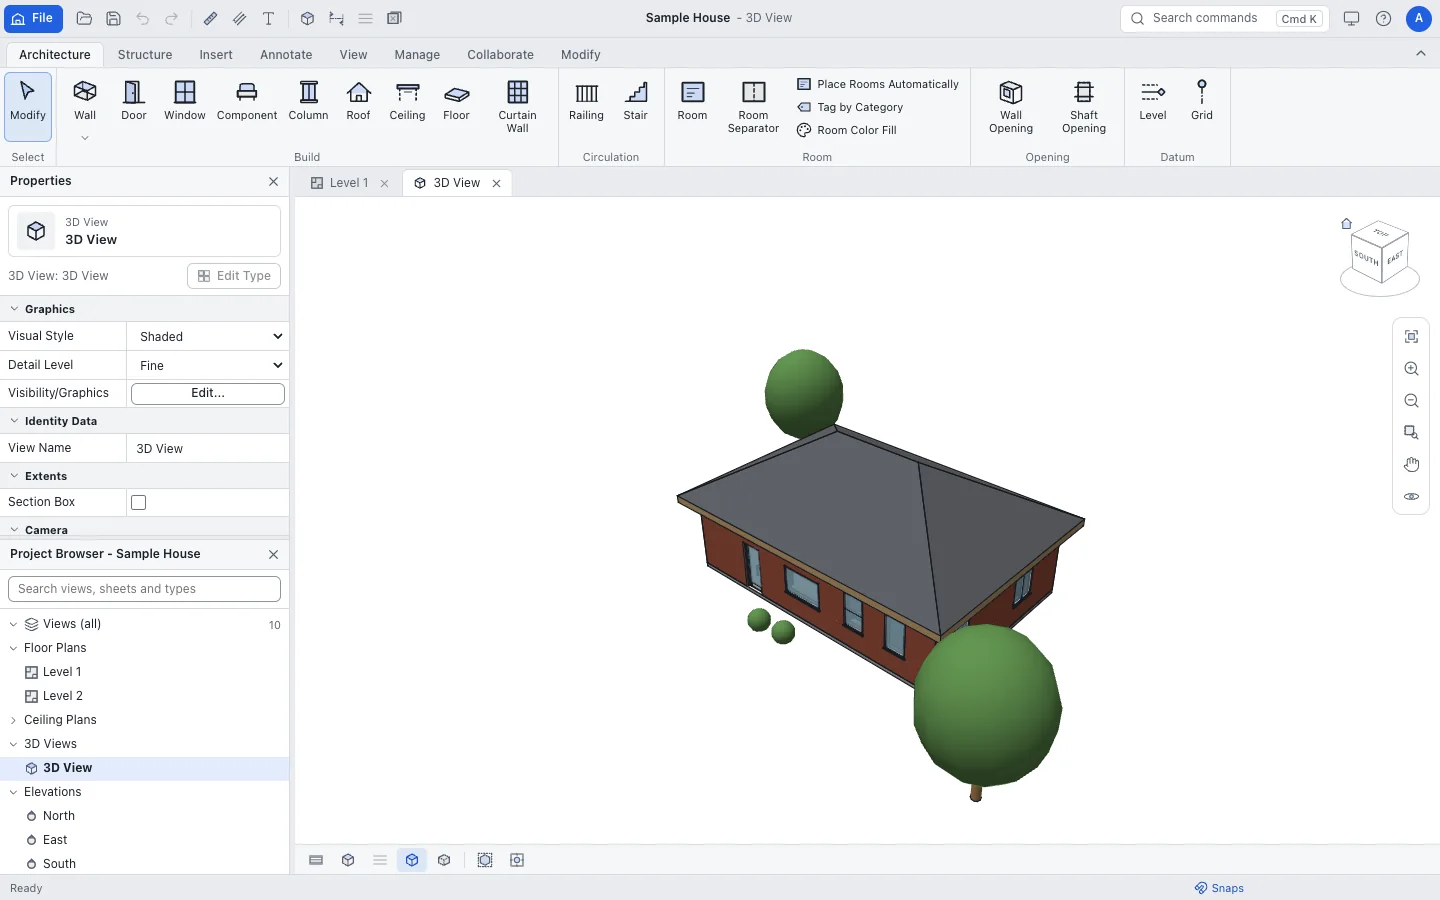1440x900 pixels.
Task: Open the File menu button
Action: [33, 18]
